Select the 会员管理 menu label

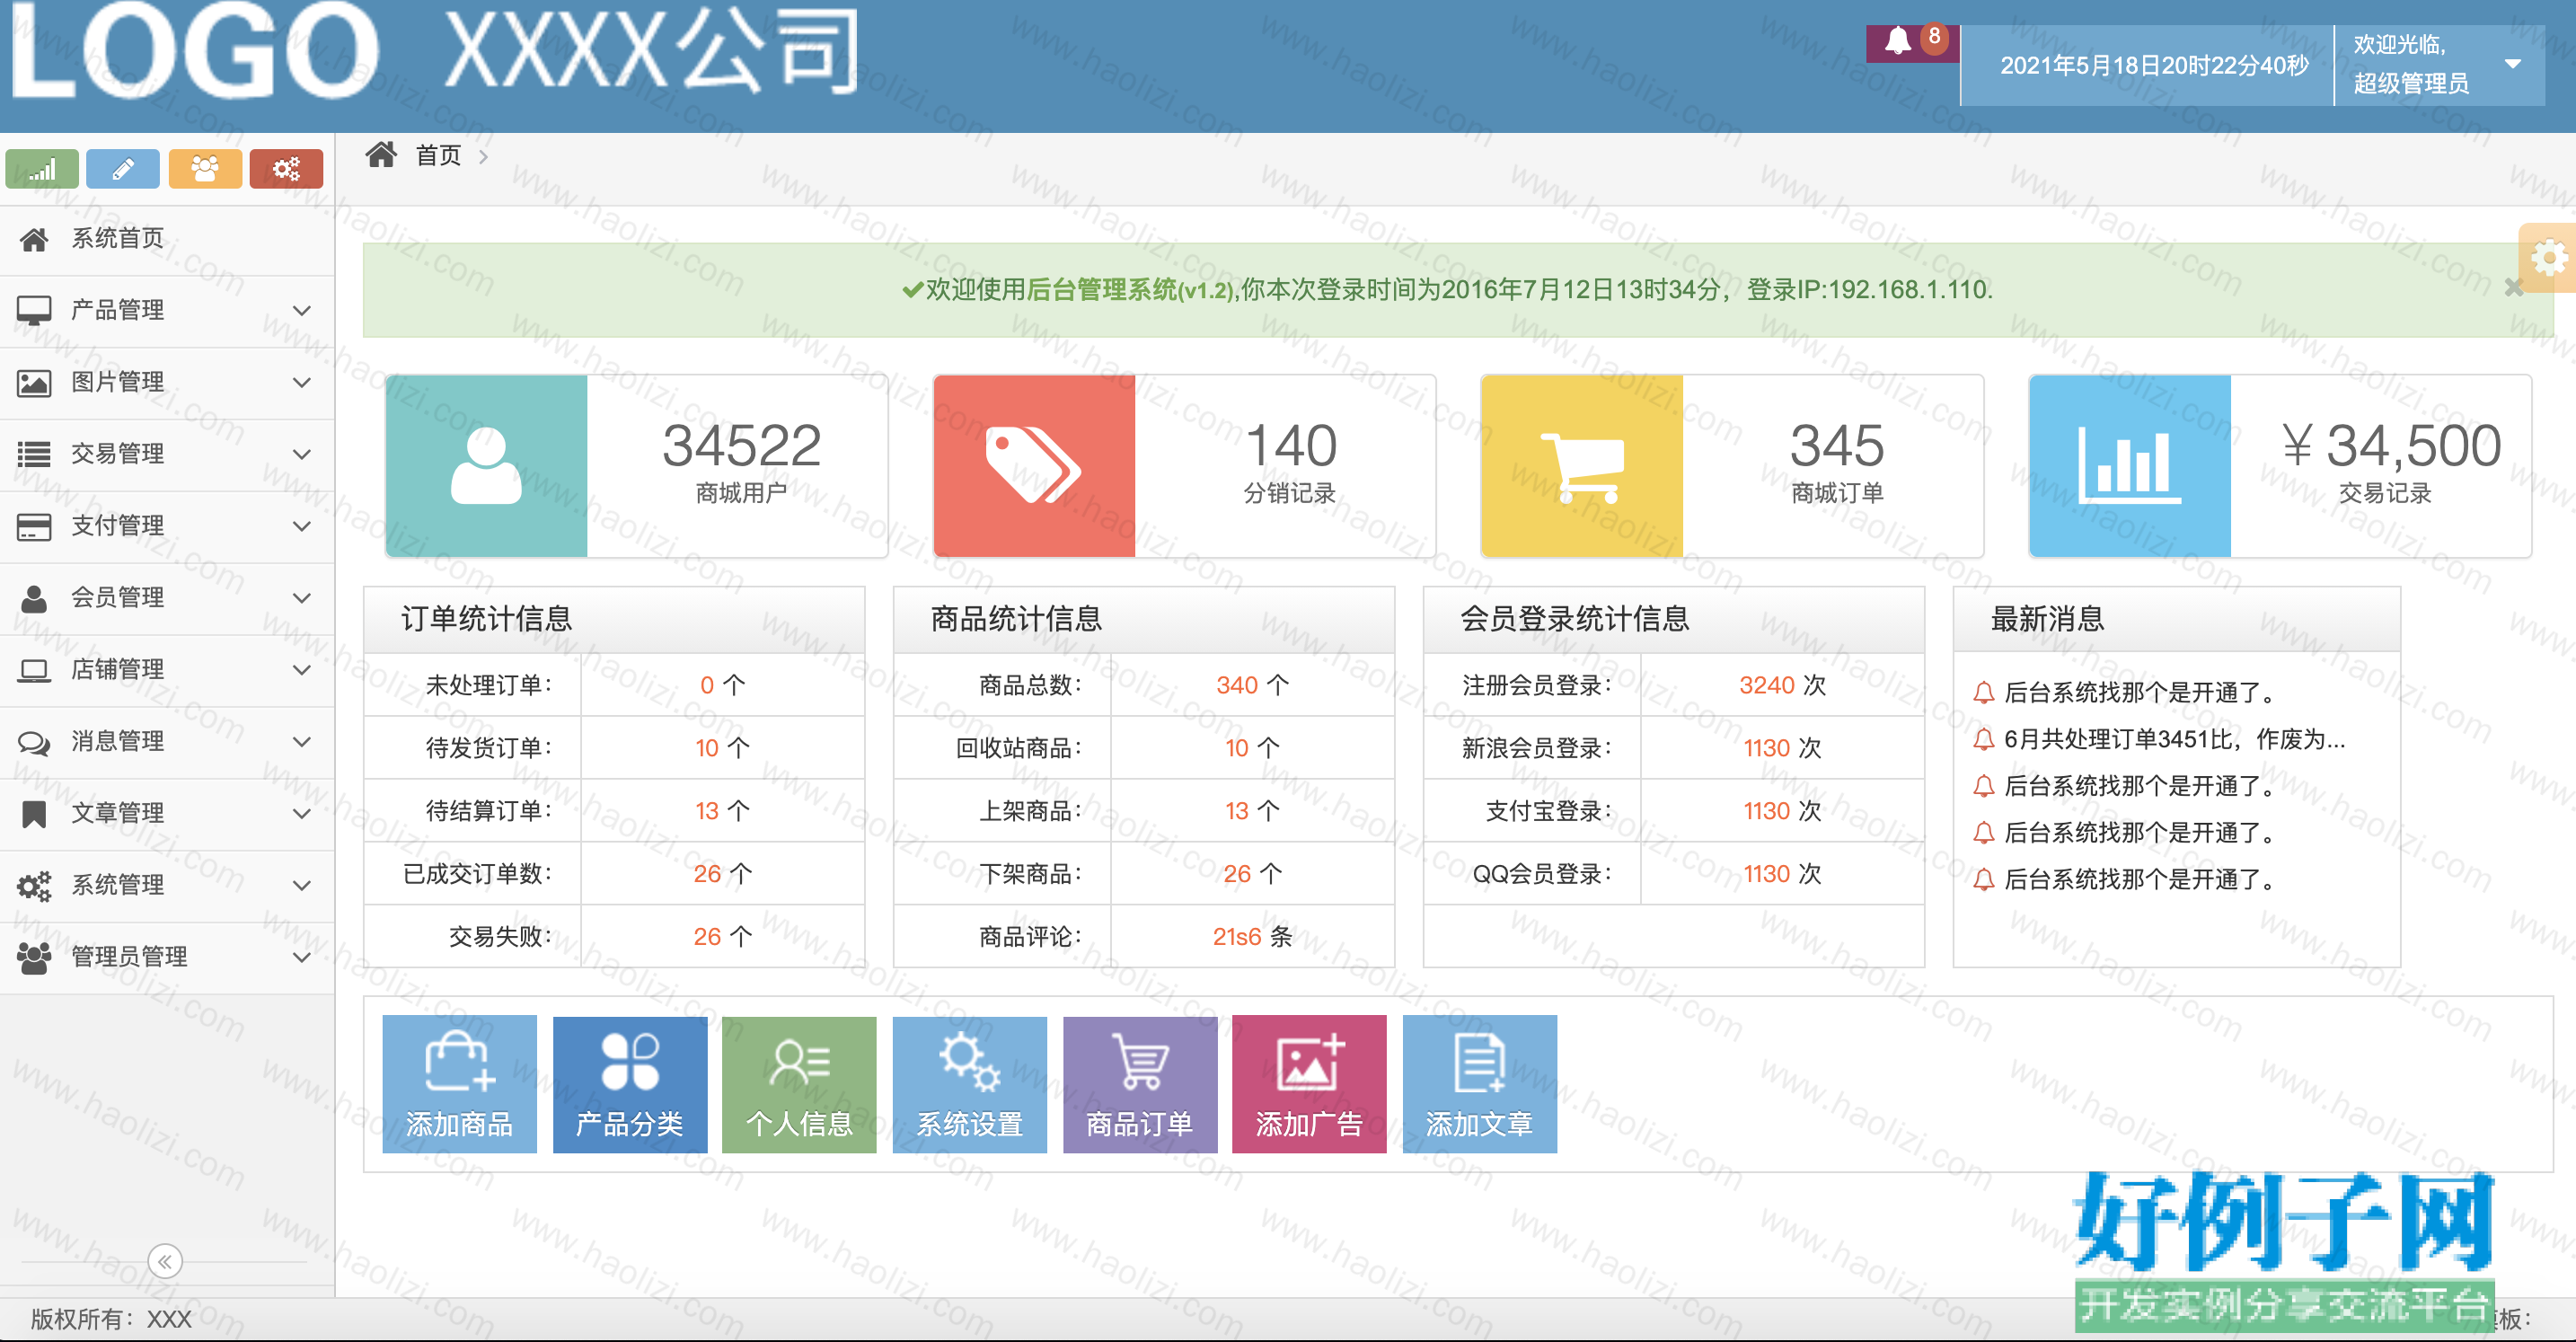click(x=118, y=598)
